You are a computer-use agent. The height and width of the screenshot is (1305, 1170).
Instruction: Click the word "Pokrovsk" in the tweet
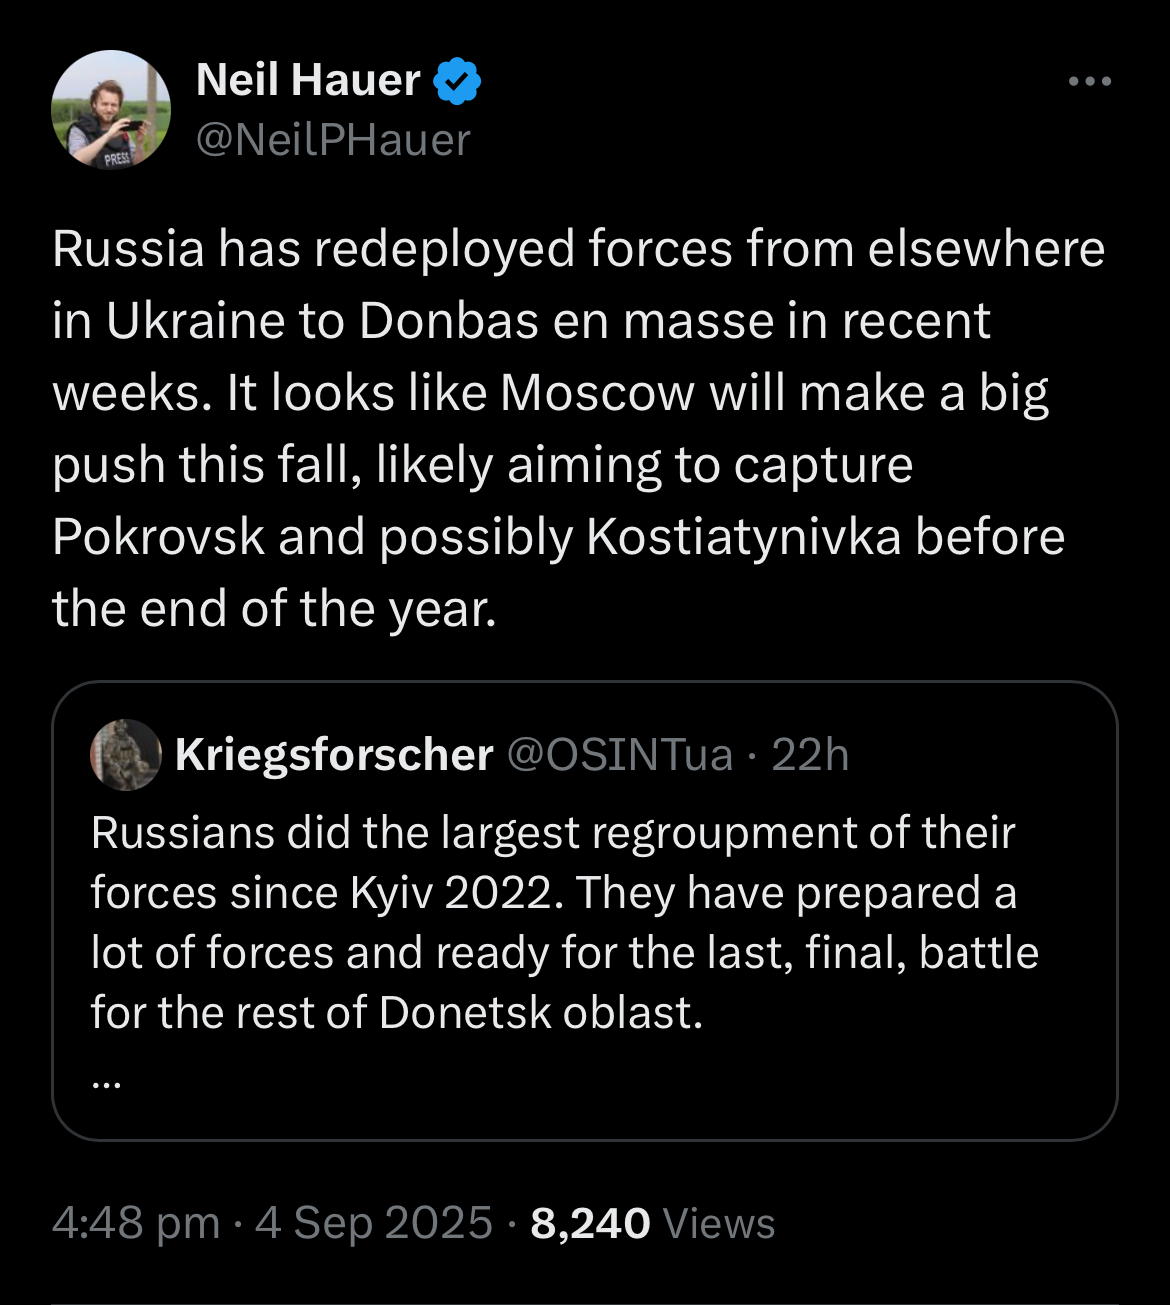[159, 537]
